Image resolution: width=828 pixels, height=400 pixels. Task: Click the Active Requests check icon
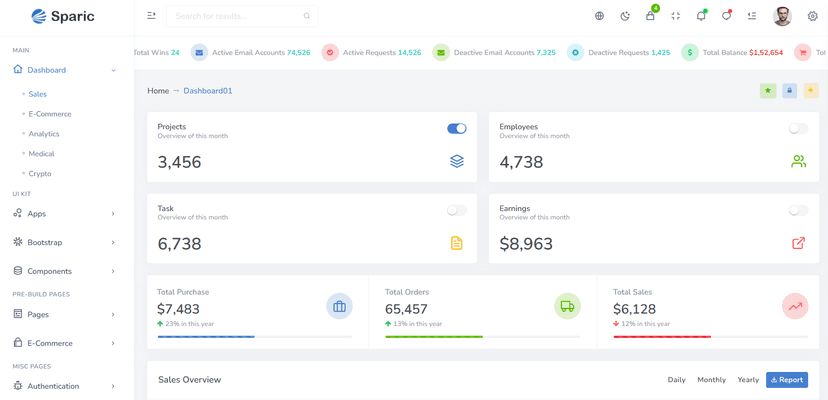click(x=330, y=52)
